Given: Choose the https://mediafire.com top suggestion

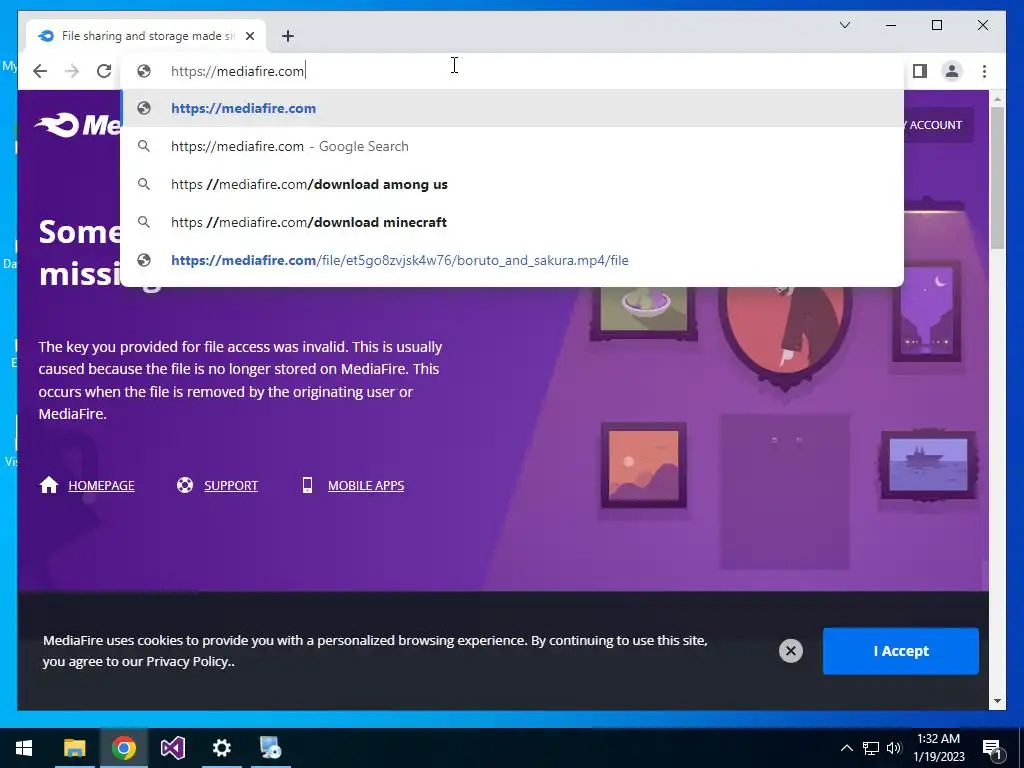Looking at the screenshot, I should pyautogui.click(x=513, y=108).
